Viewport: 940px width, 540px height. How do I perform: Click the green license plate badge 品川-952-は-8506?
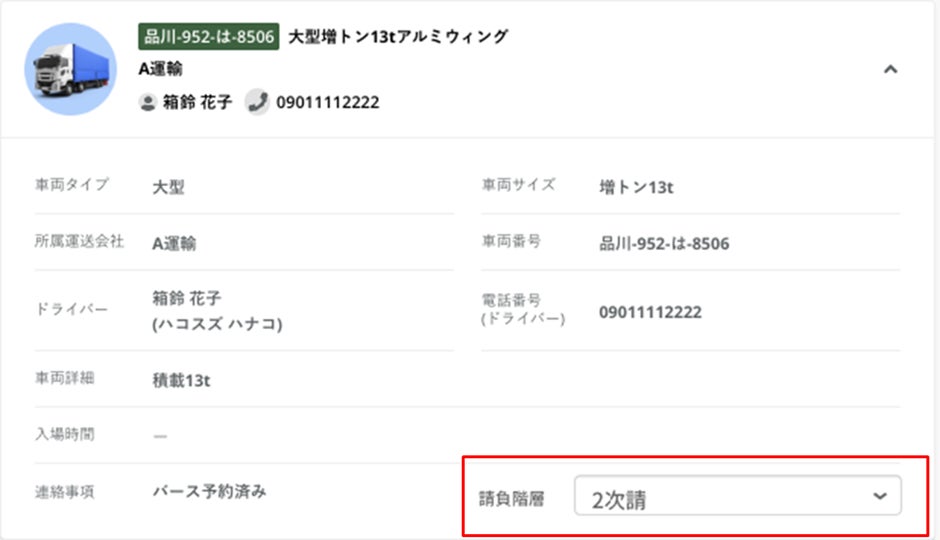pos(208,38)
